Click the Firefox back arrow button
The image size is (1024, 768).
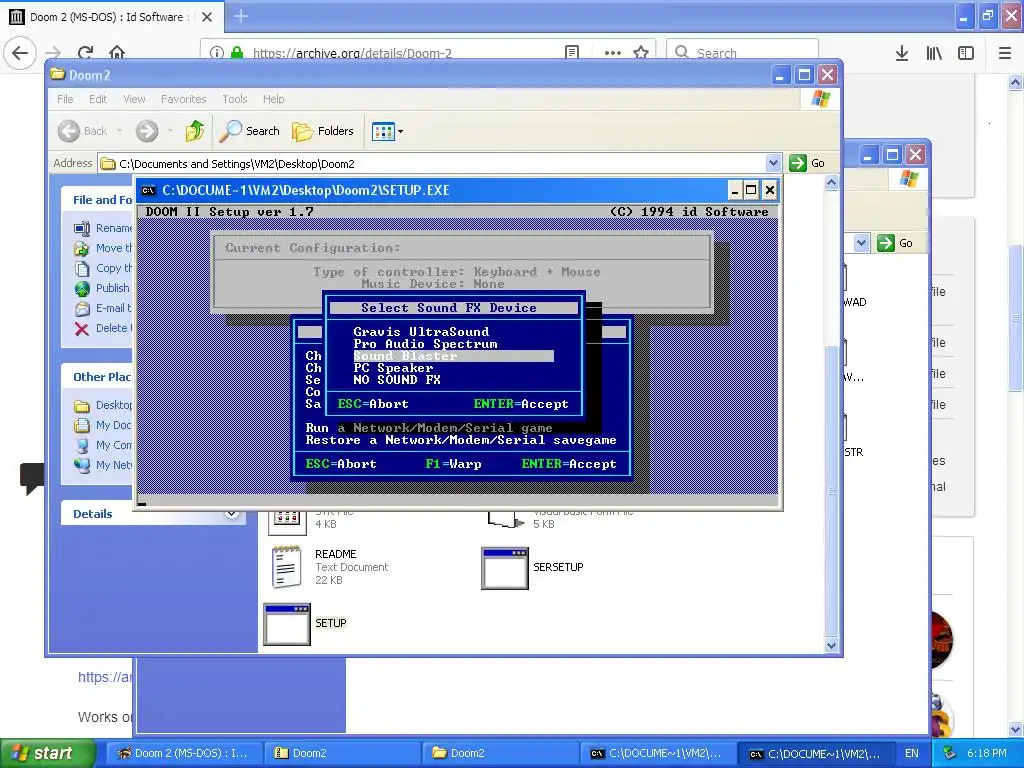[x=20, y=53]
